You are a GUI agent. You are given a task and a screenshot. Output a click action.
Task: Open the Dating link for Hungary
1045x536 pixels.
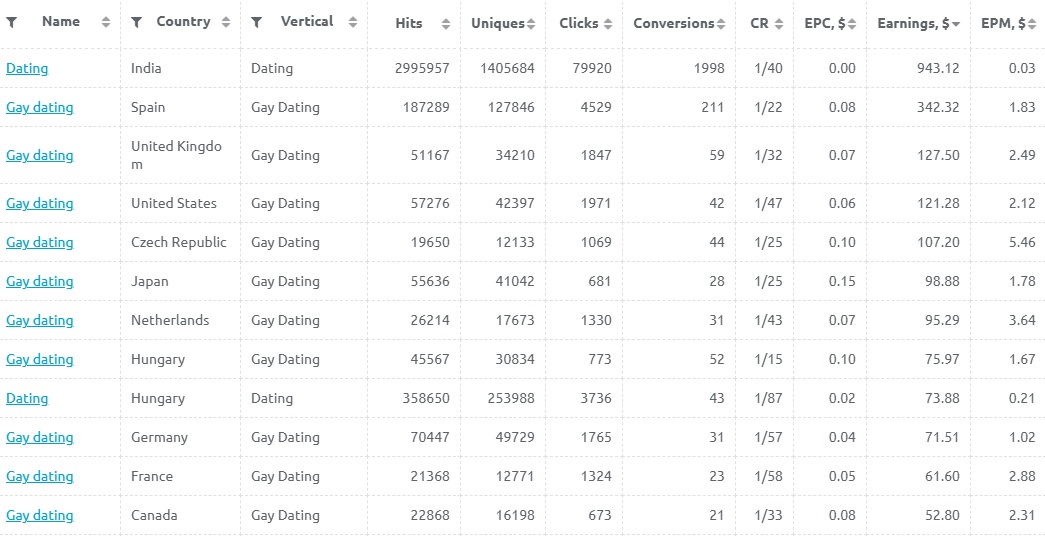[27, 398]
